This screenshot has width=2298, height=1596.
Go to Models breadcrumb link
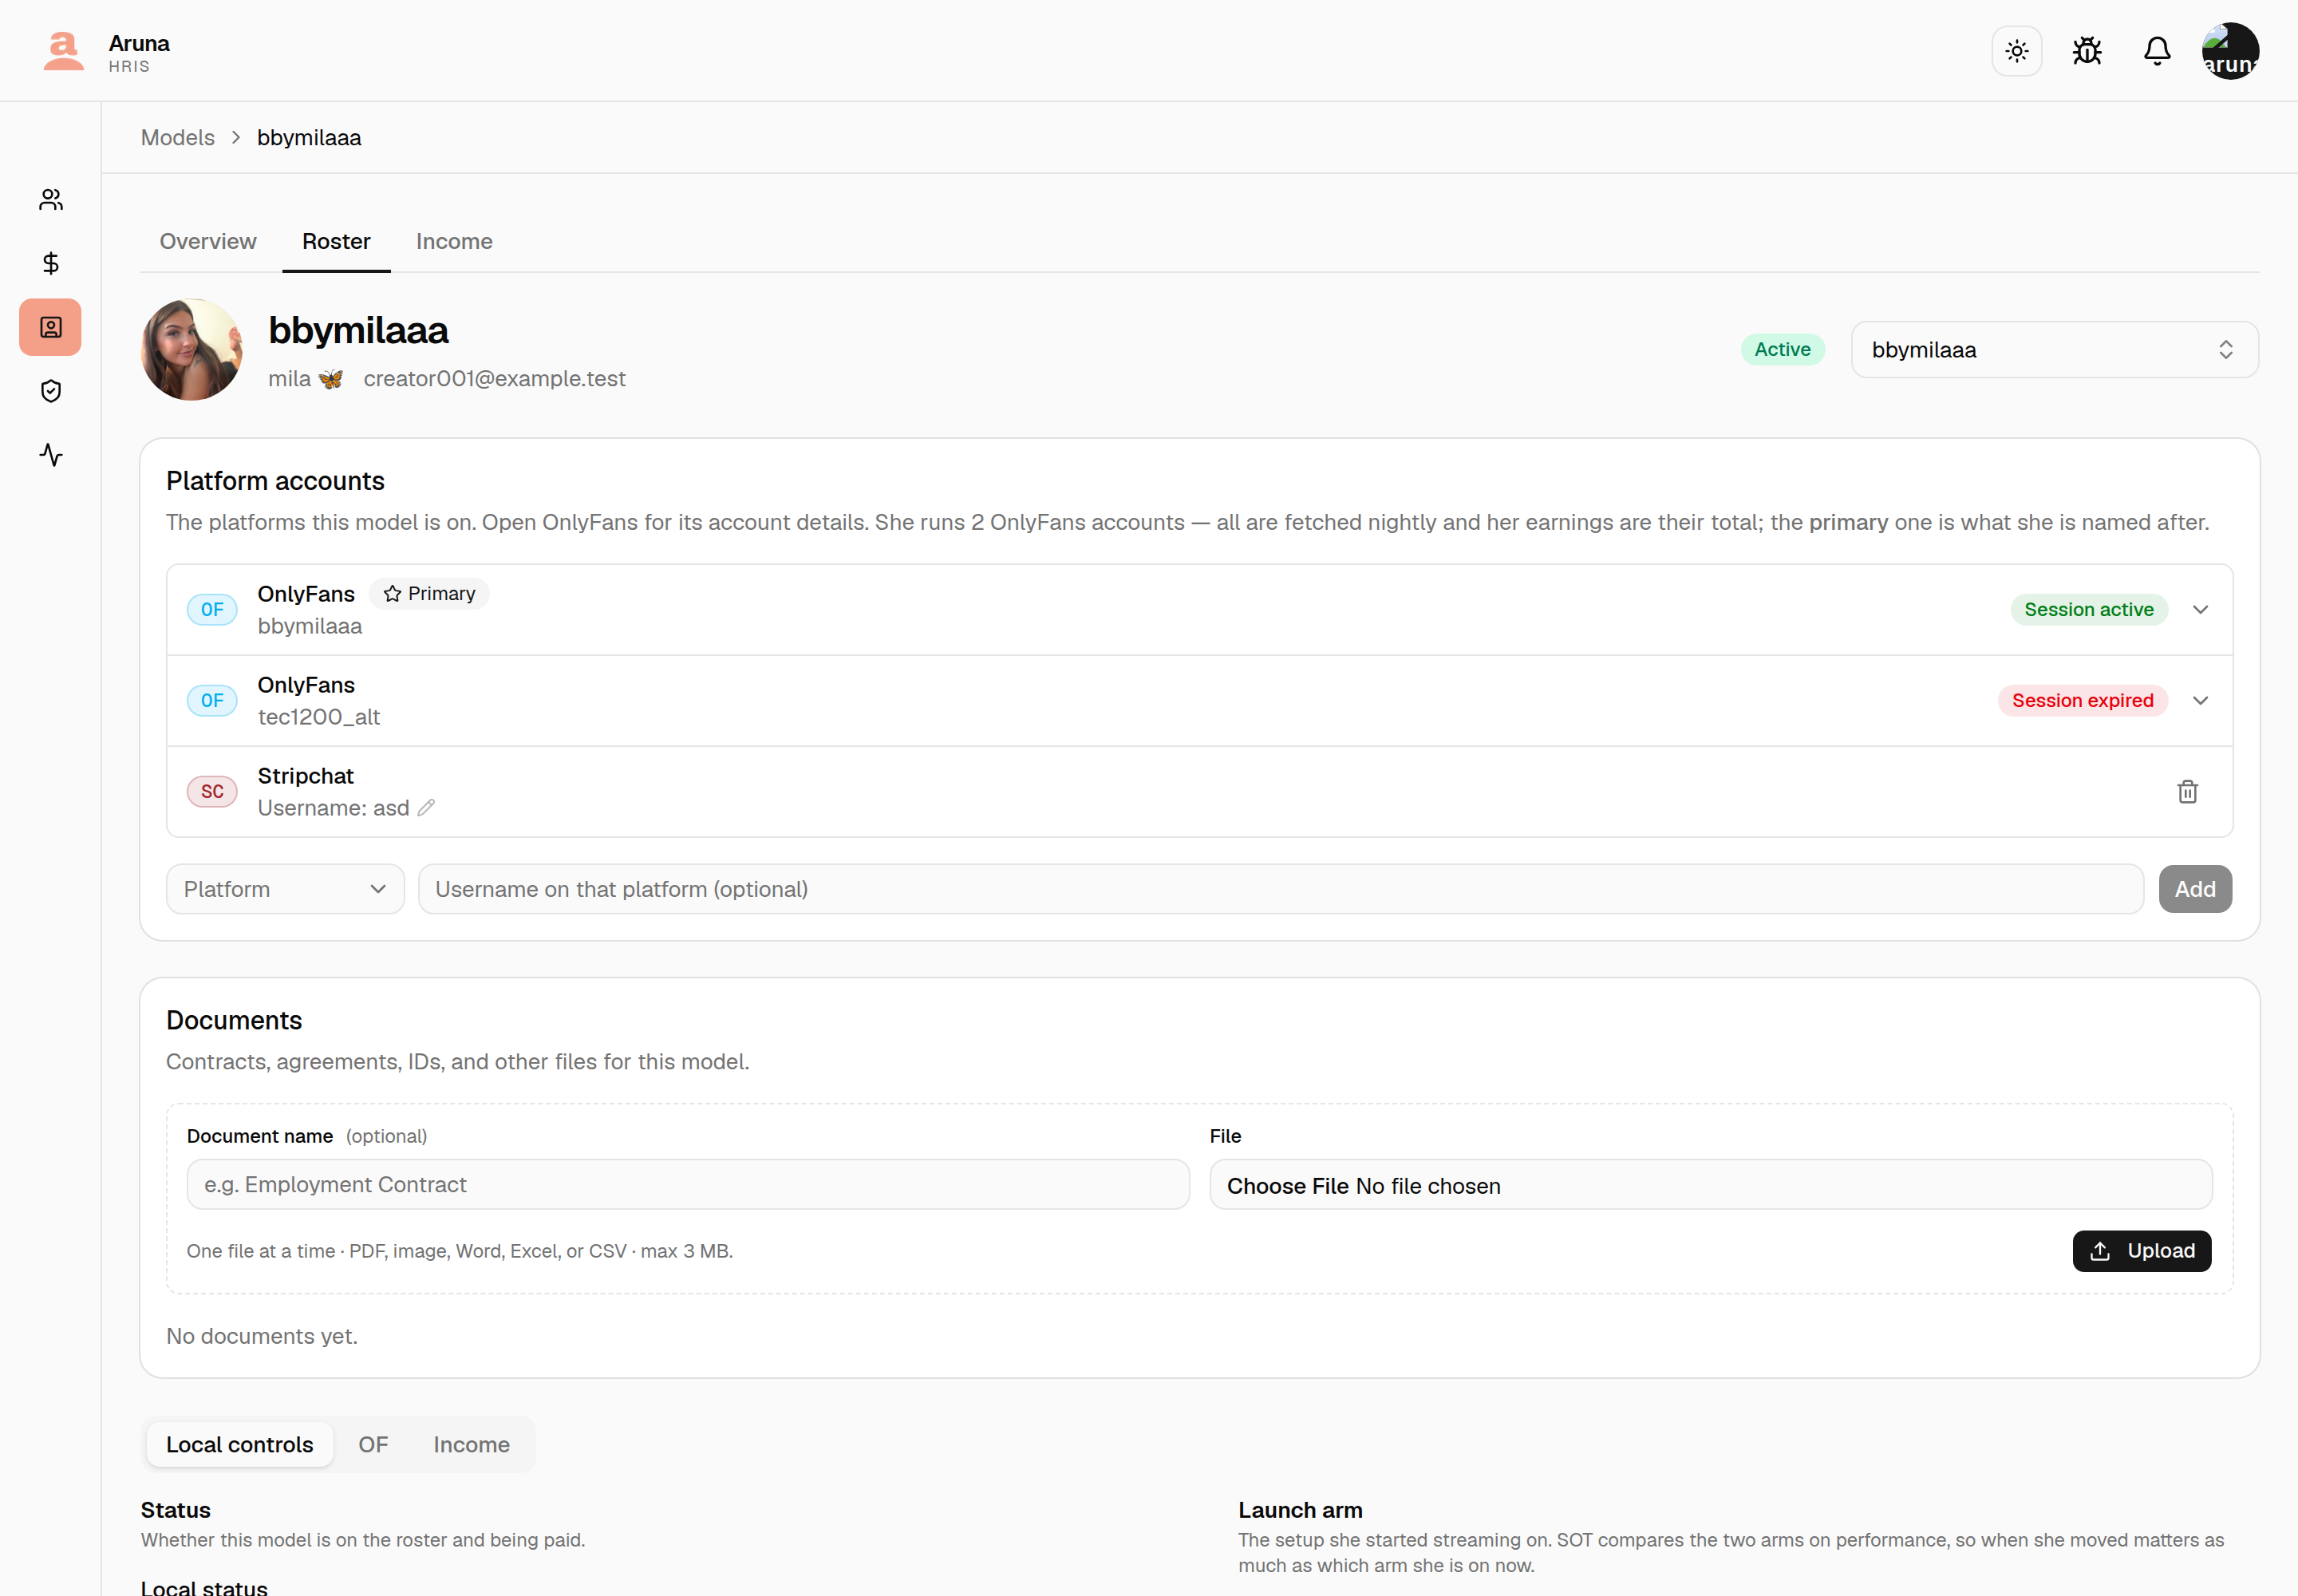(x=178, y=138)
